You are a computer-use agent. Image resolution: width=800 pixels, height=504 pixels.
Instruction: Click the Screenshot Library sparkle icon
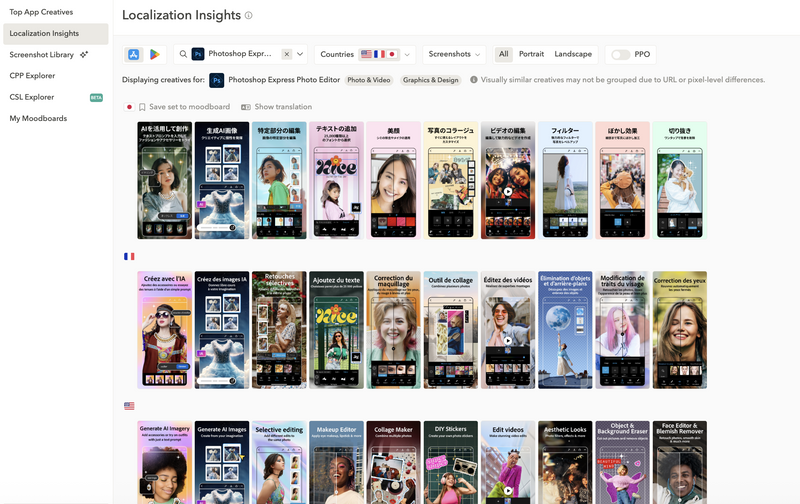pyautogui.click(x=84, y=54)
